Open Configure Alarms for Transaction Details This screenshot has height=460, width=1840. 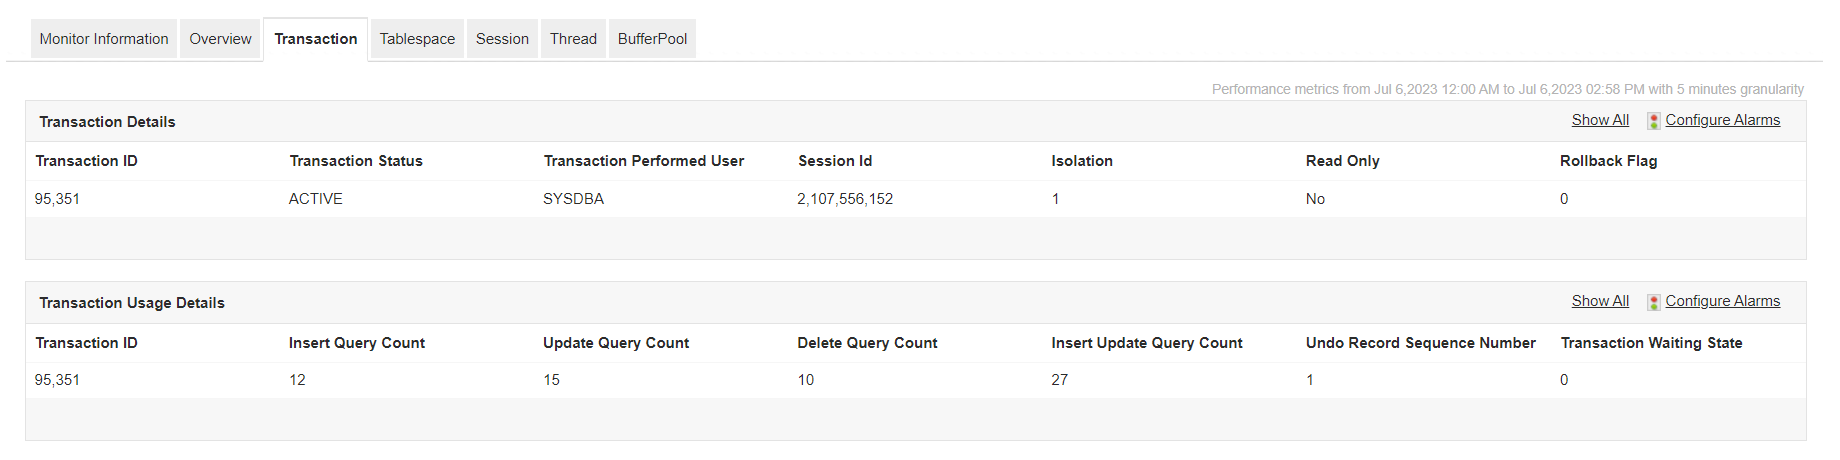click(x=1722, y=120)
